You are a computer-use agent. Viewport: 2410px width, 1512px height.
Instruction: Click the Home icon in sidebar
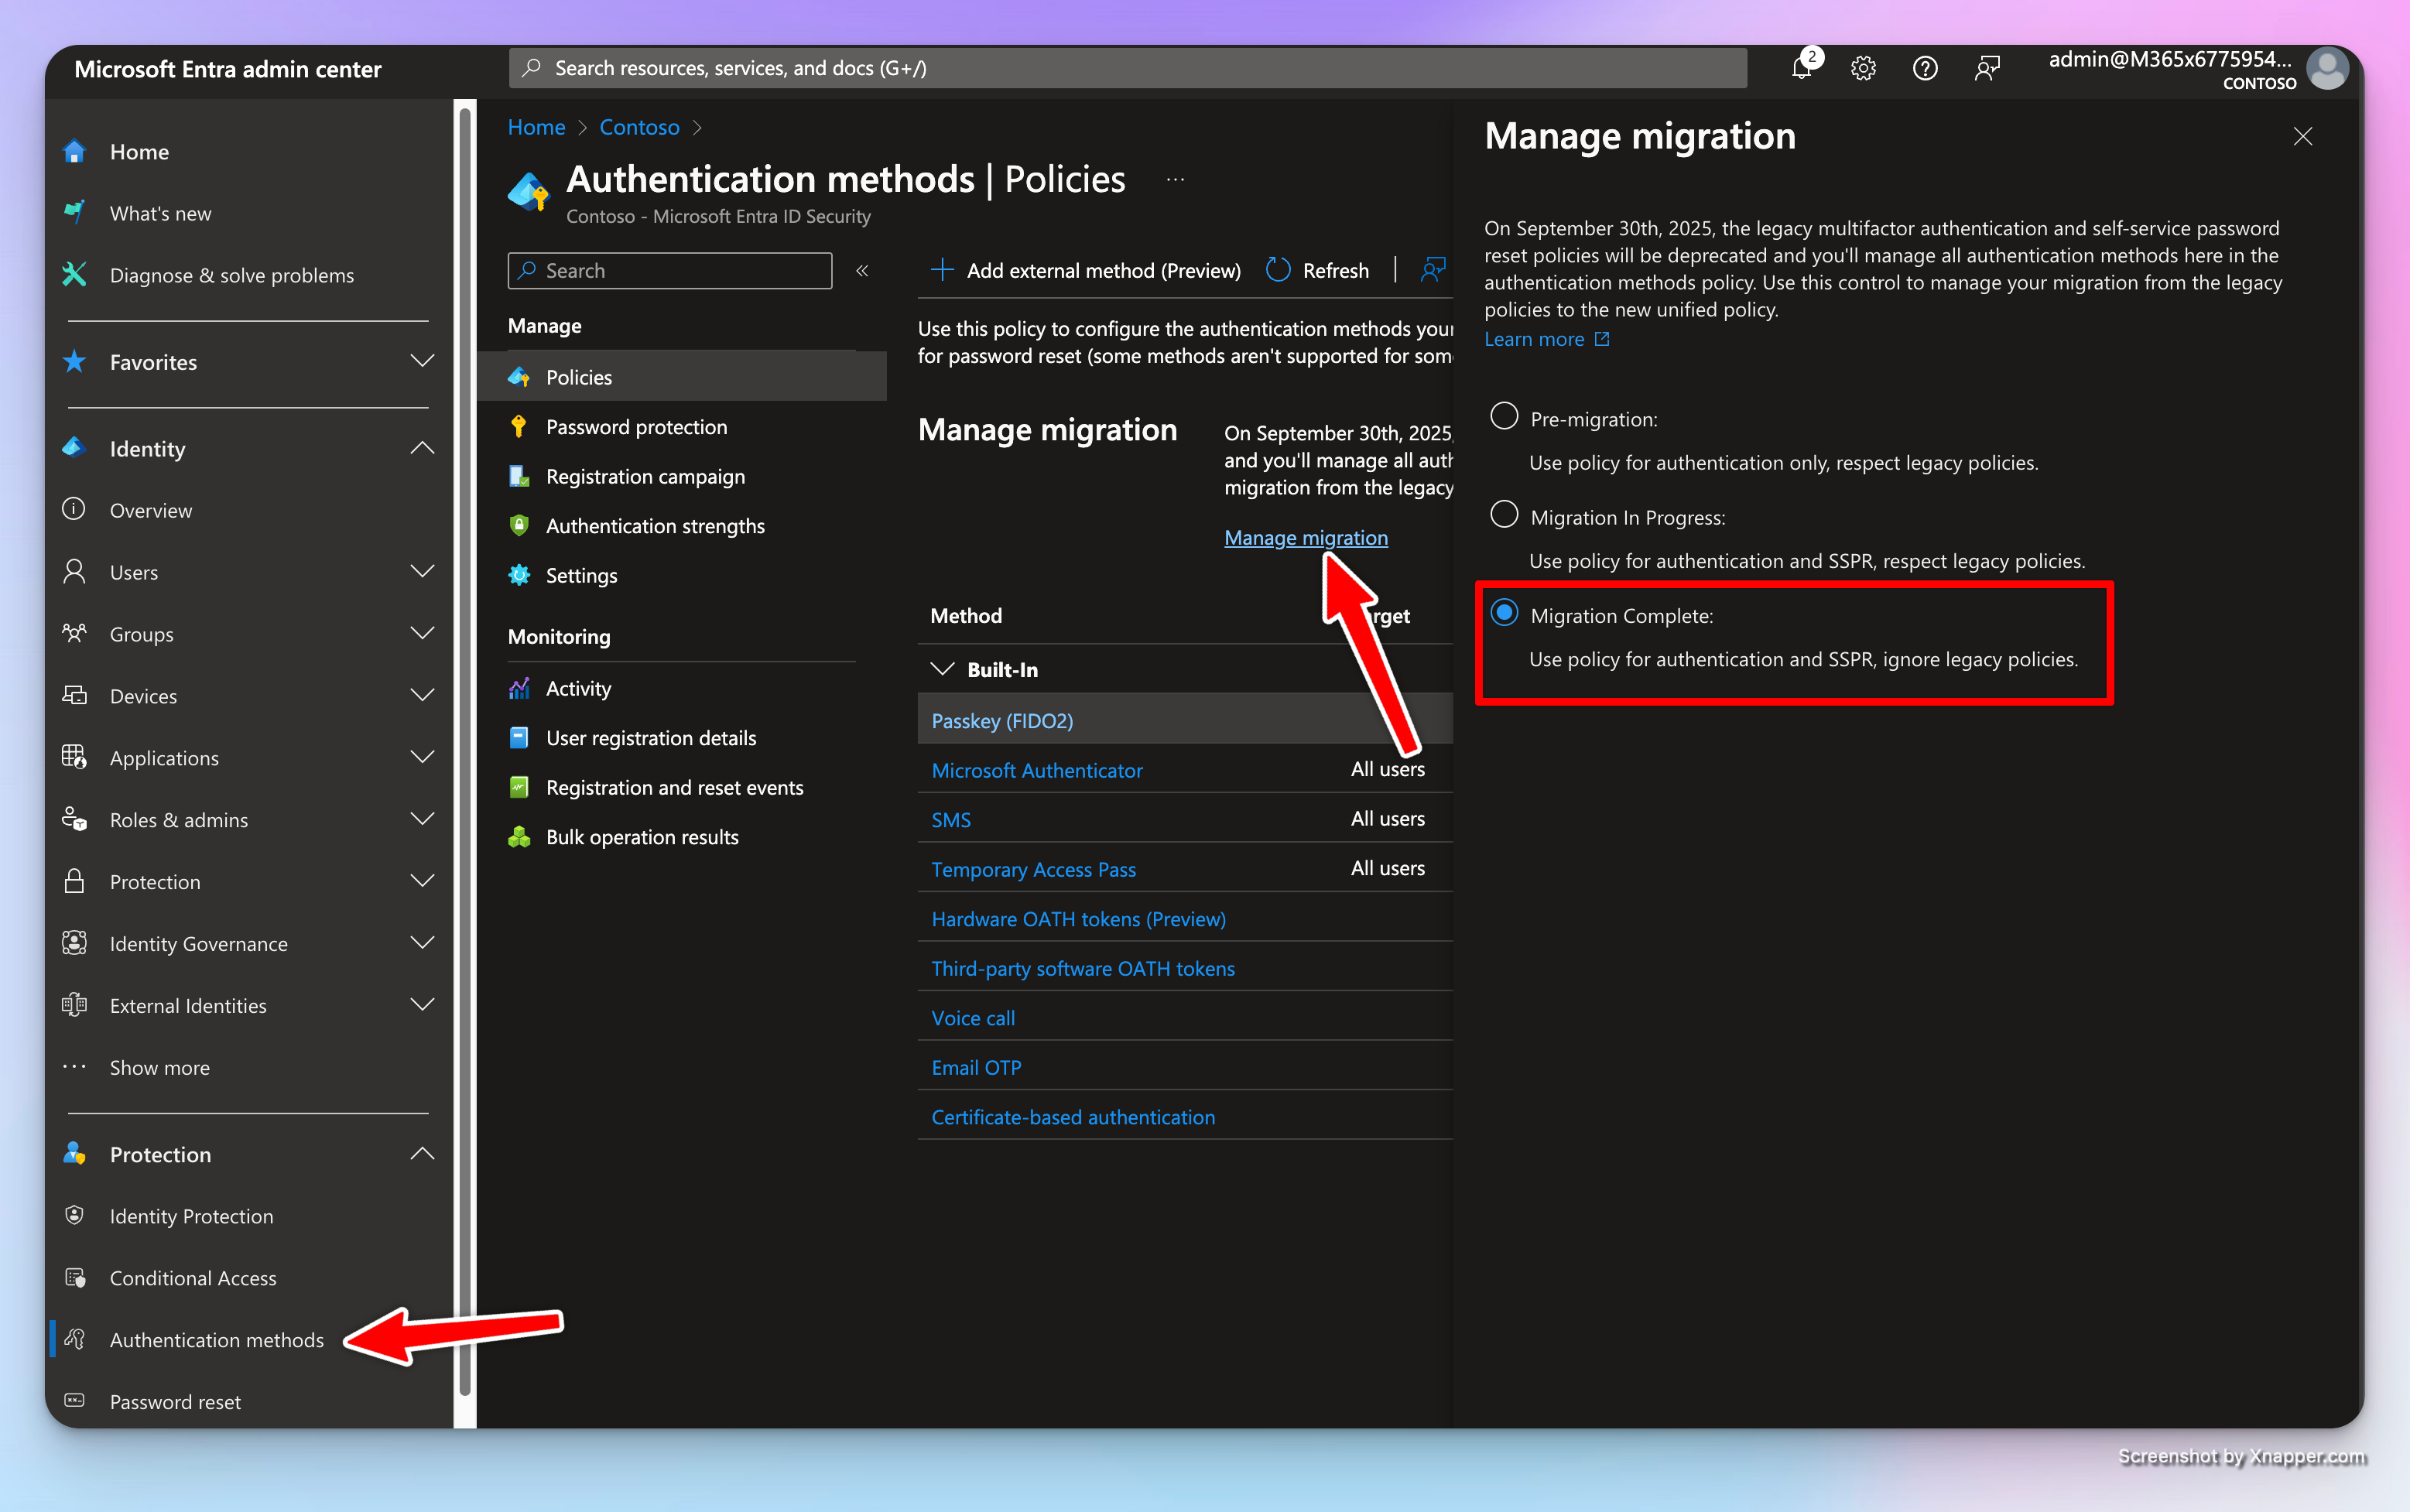pos(75,151)
